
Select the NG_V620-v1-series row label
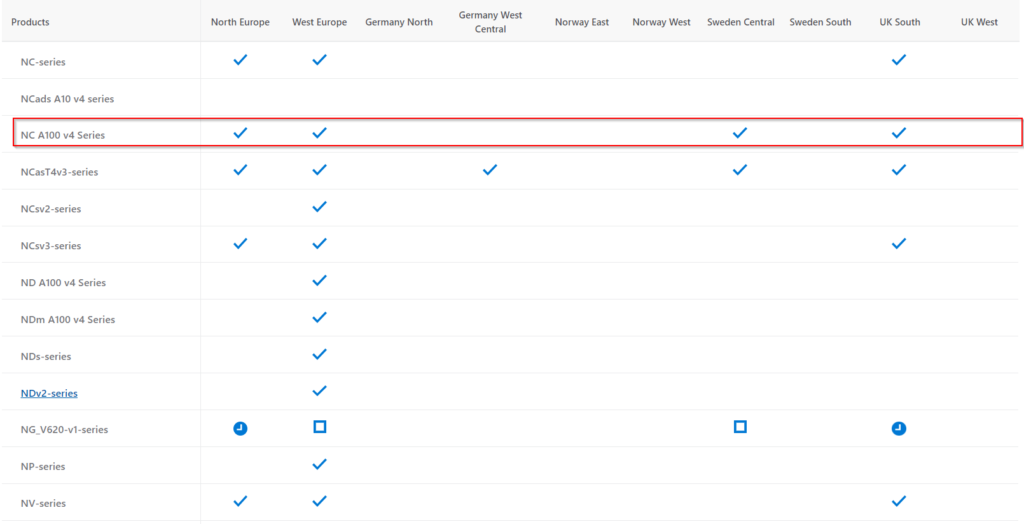tap(64, 430)
